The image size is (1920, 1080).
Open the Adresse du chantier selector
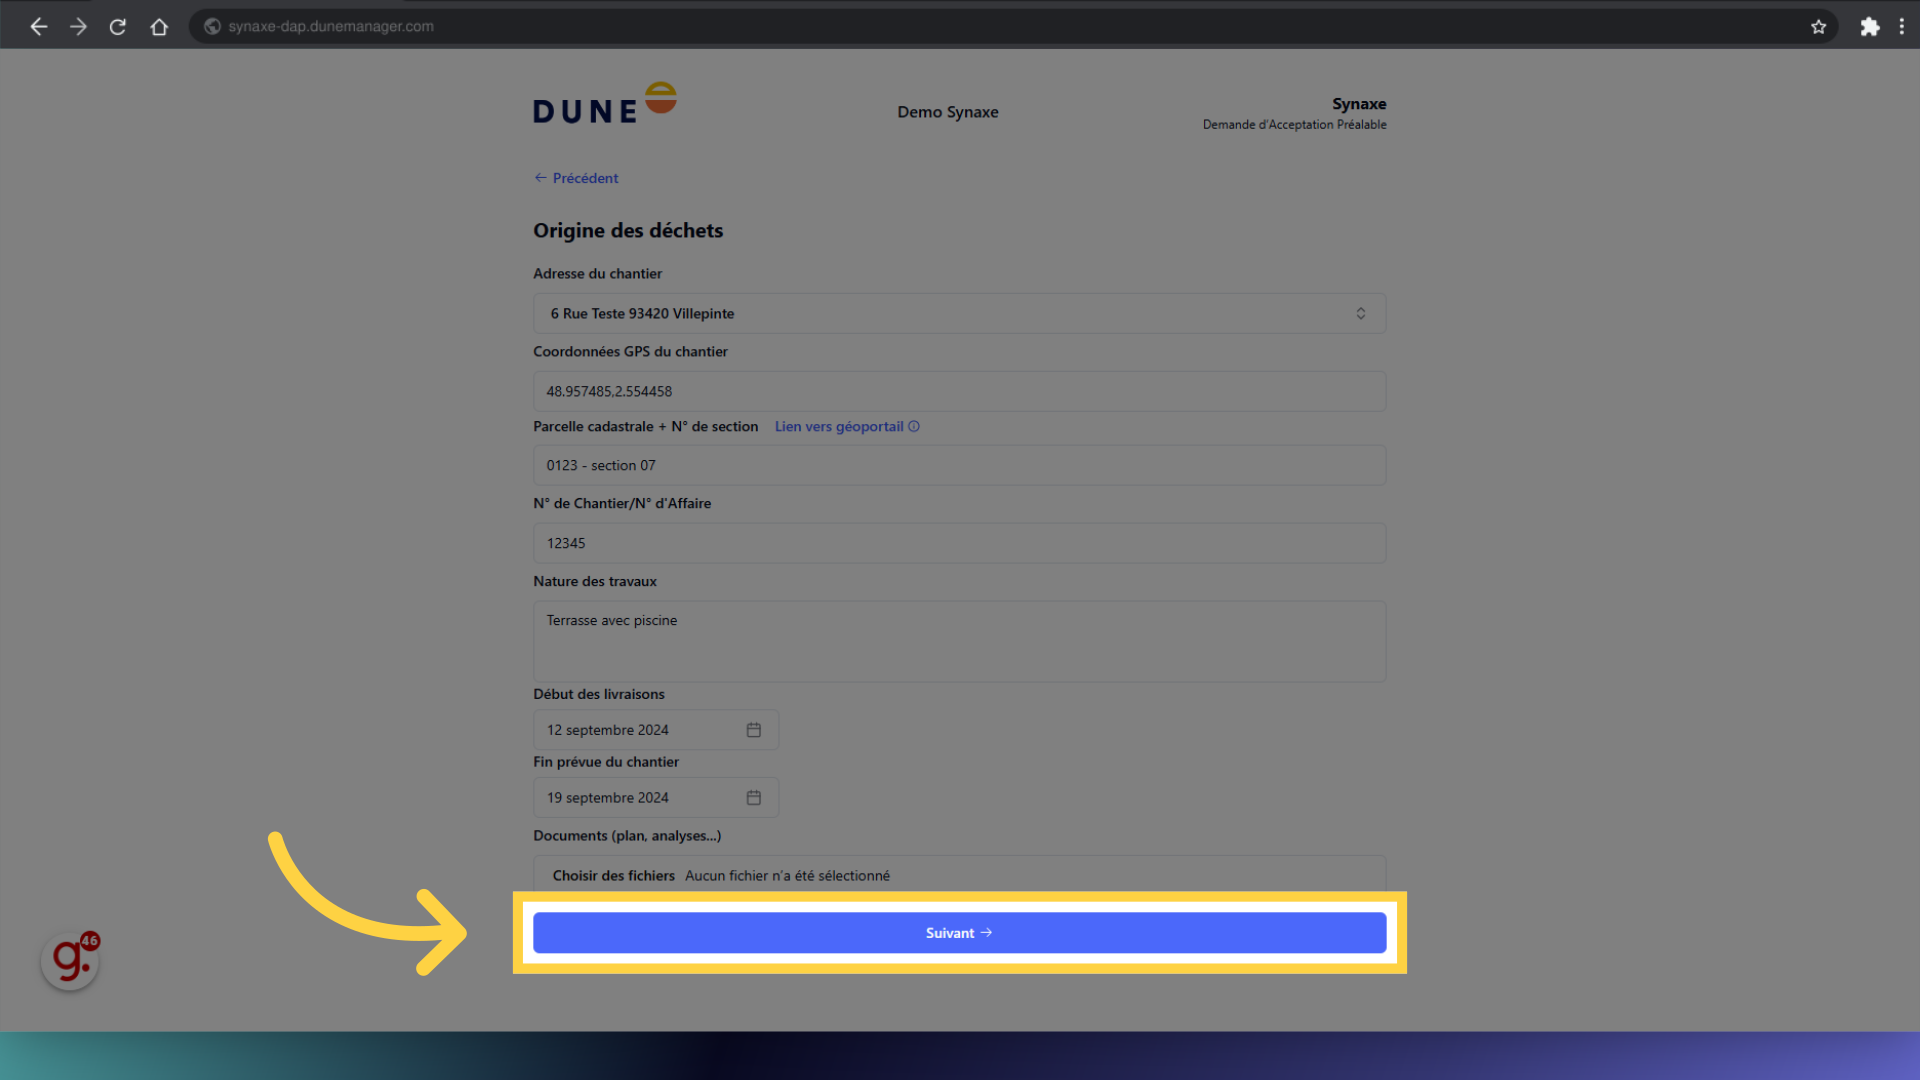click(958, 313)
